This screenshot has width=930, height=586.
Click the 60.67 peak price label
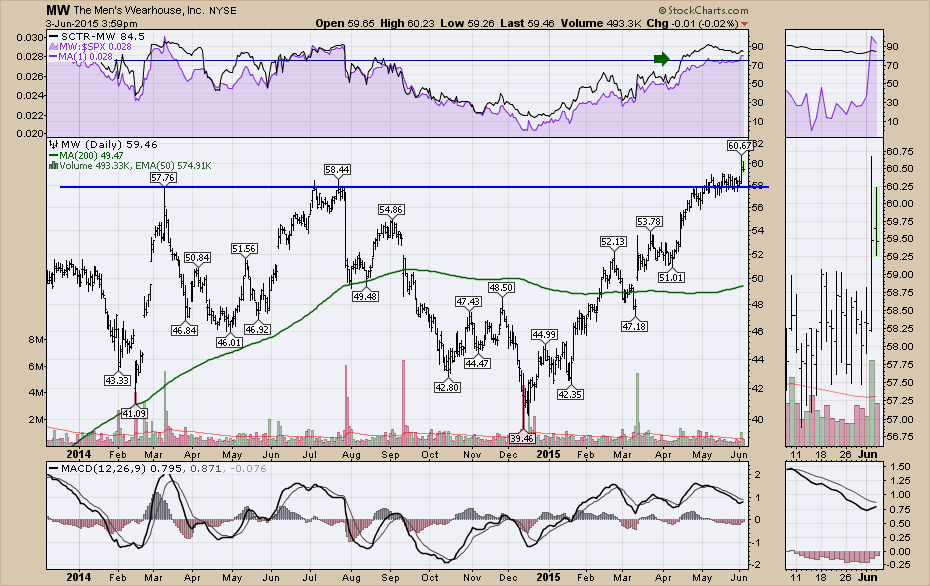[x=740, y=145]
